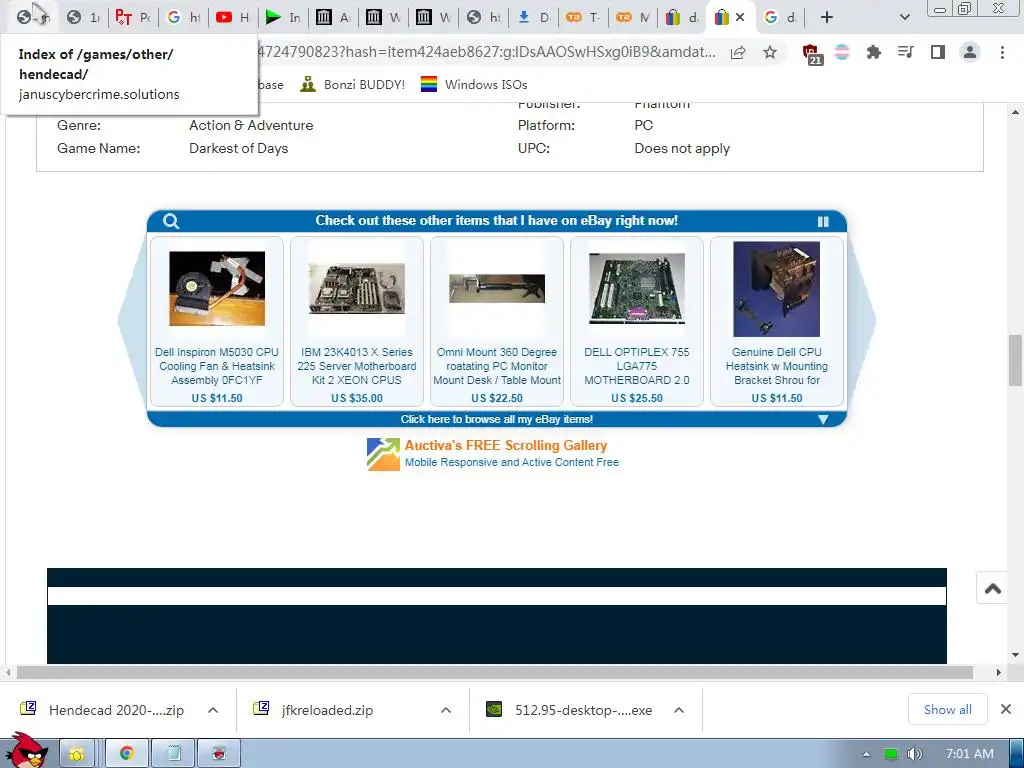The image size is (1024, 768).
Task: Click the back-to-top arrow button
Action: tap(993, 588)
